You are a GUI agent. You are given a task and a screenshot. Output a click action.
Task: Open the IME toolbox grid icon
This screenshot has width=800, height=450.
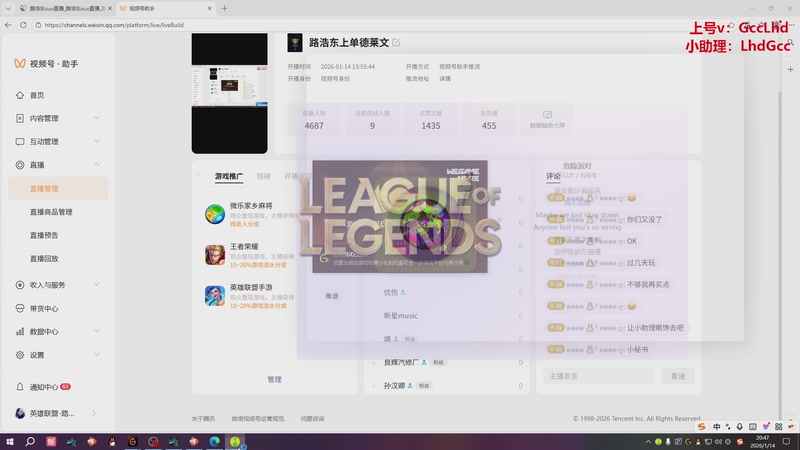[x=779, y=427]
